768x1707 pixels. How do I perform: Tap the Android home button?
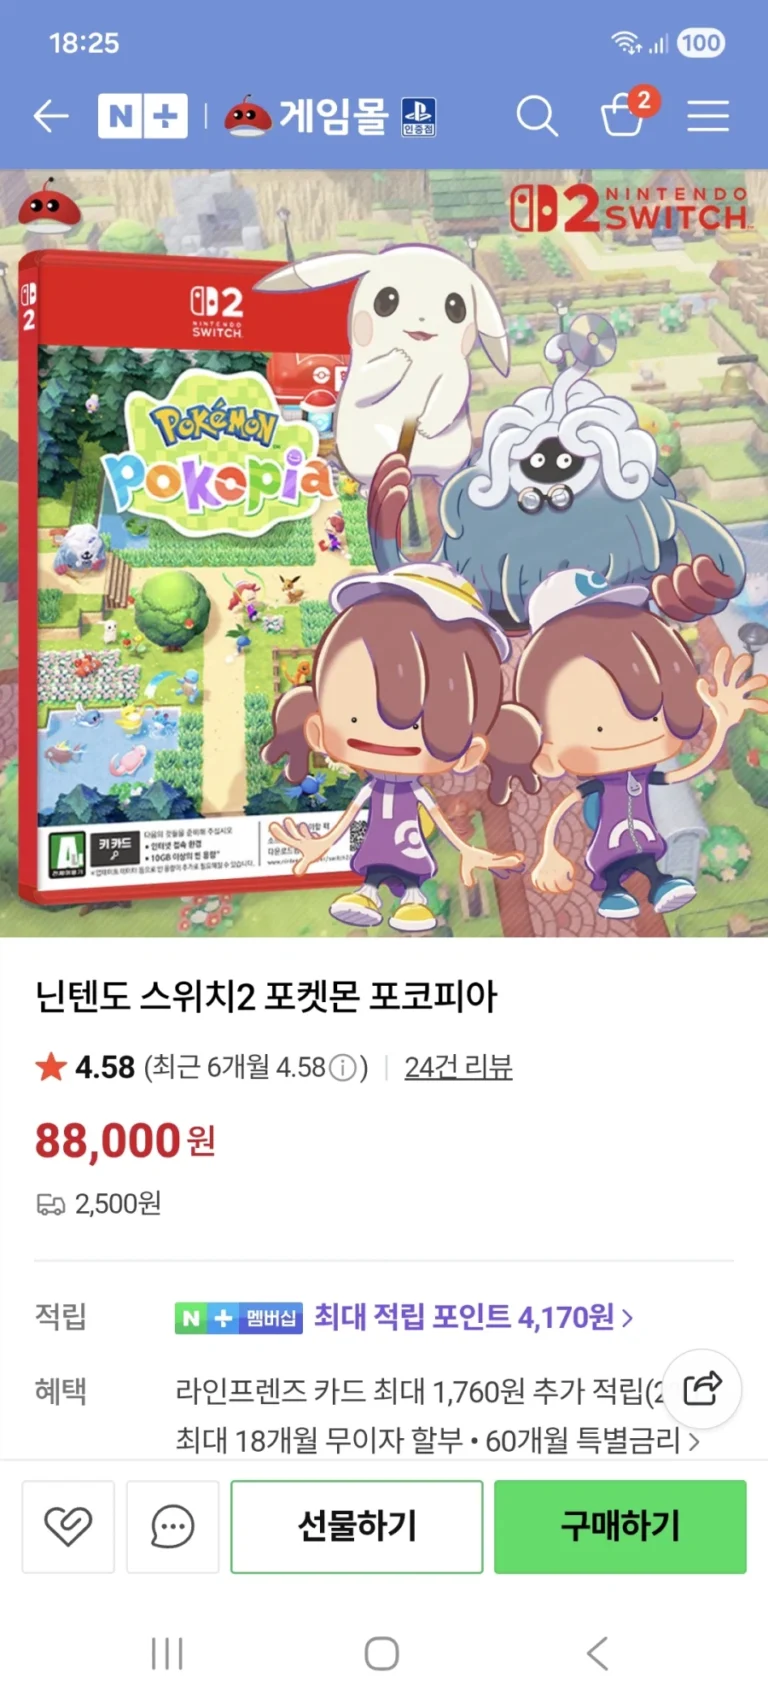382,1653
